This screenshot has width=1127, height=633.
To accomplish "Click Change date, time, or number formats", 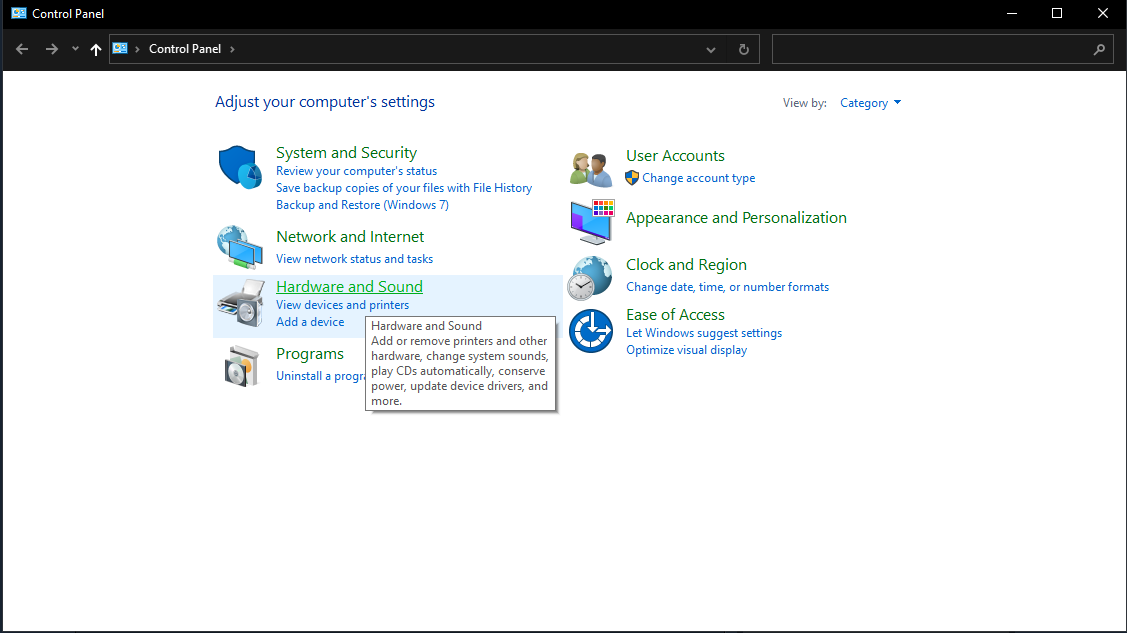I will pos(727,287).
